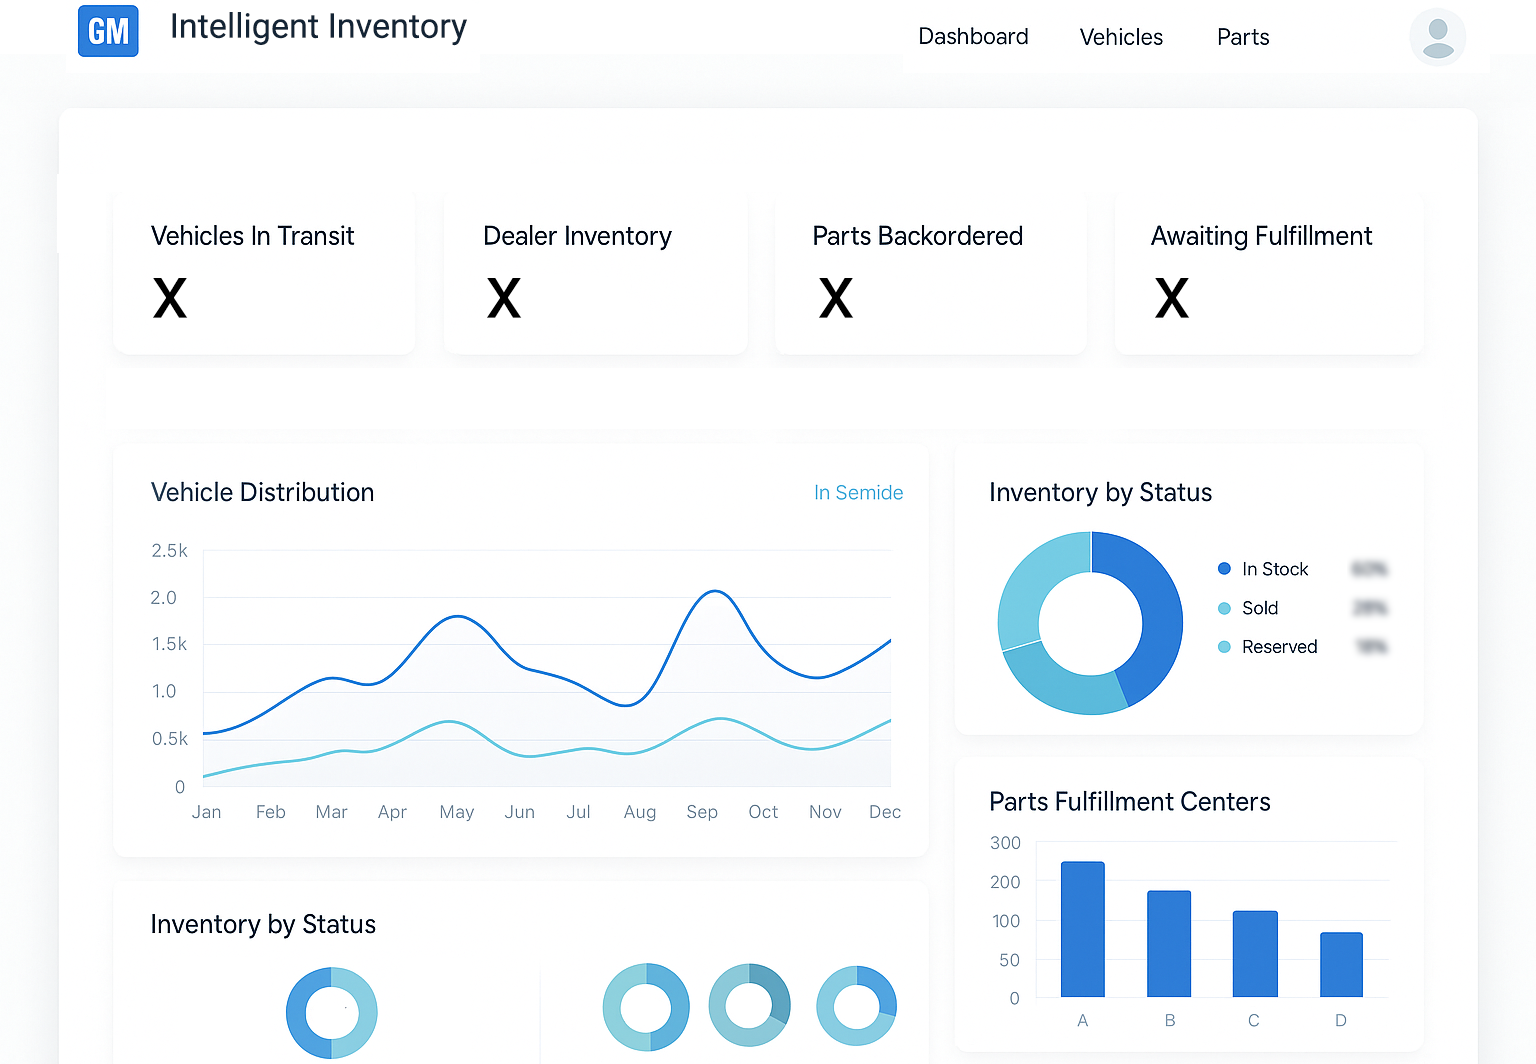This screenshot has width=1536, height=1064.
Task: Select the Sold legend dot
Action: (1224, 608)
